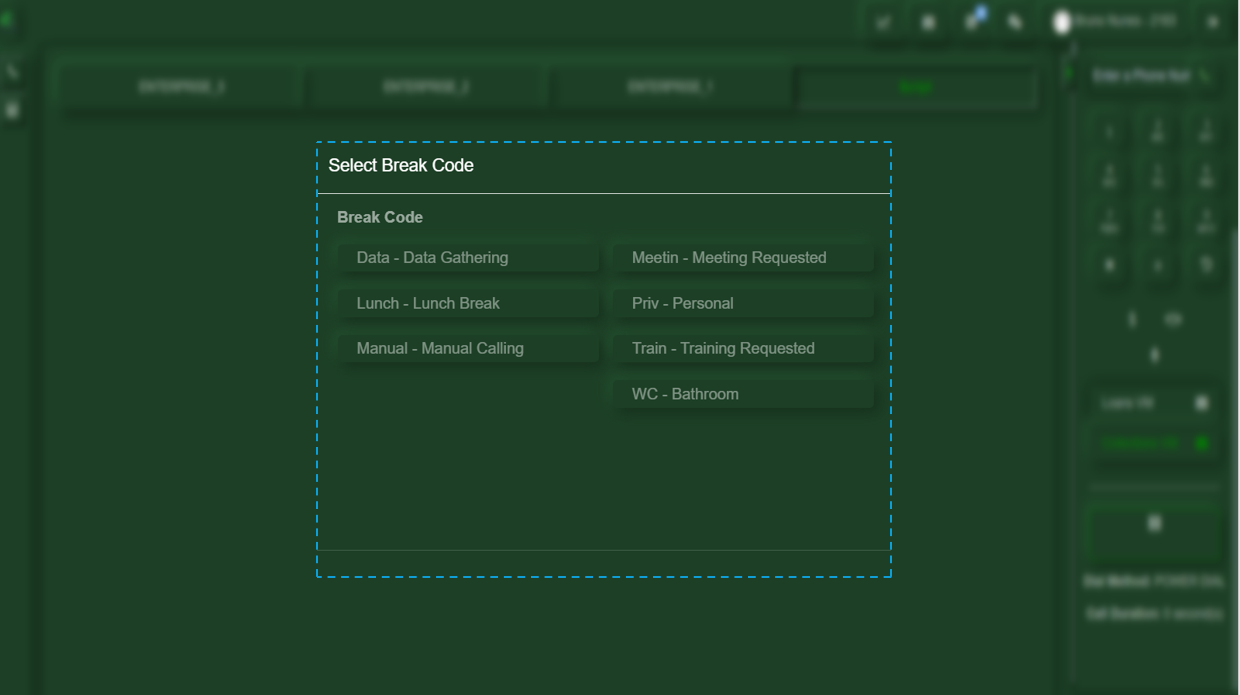
Task: Open the green highlighted tab
Action: coord(916,87)
